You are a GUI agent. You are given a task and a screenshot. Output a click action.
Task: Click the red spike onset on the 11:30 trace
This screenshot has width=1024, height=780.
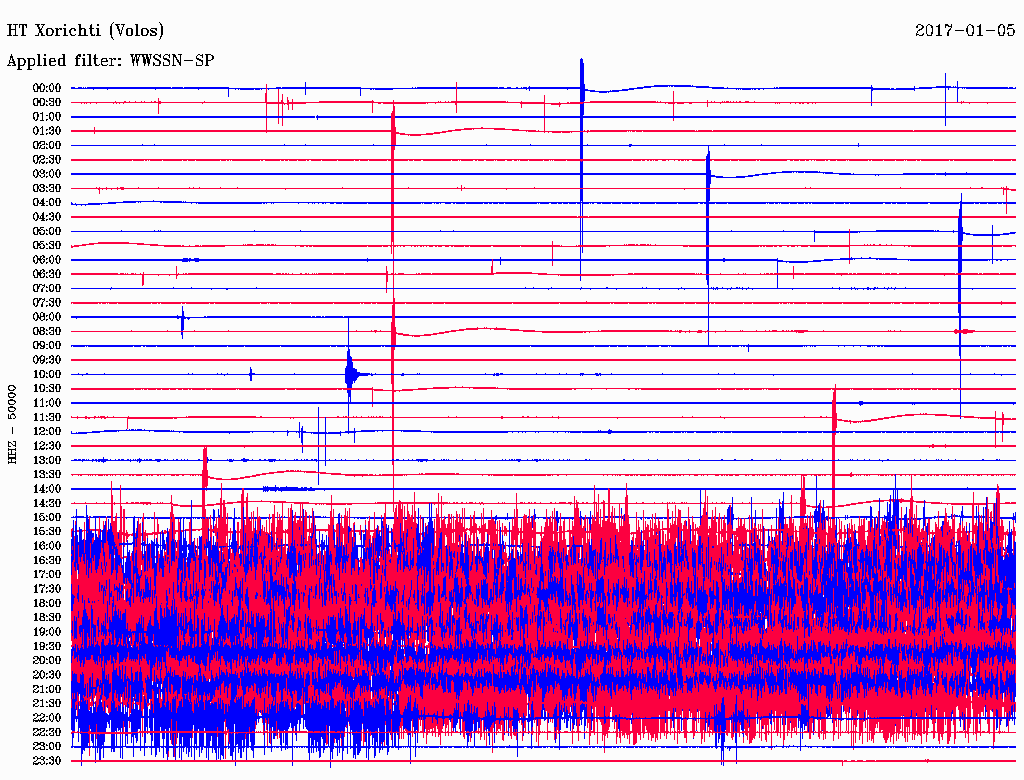pyautogui.click(x=833, y=412)
